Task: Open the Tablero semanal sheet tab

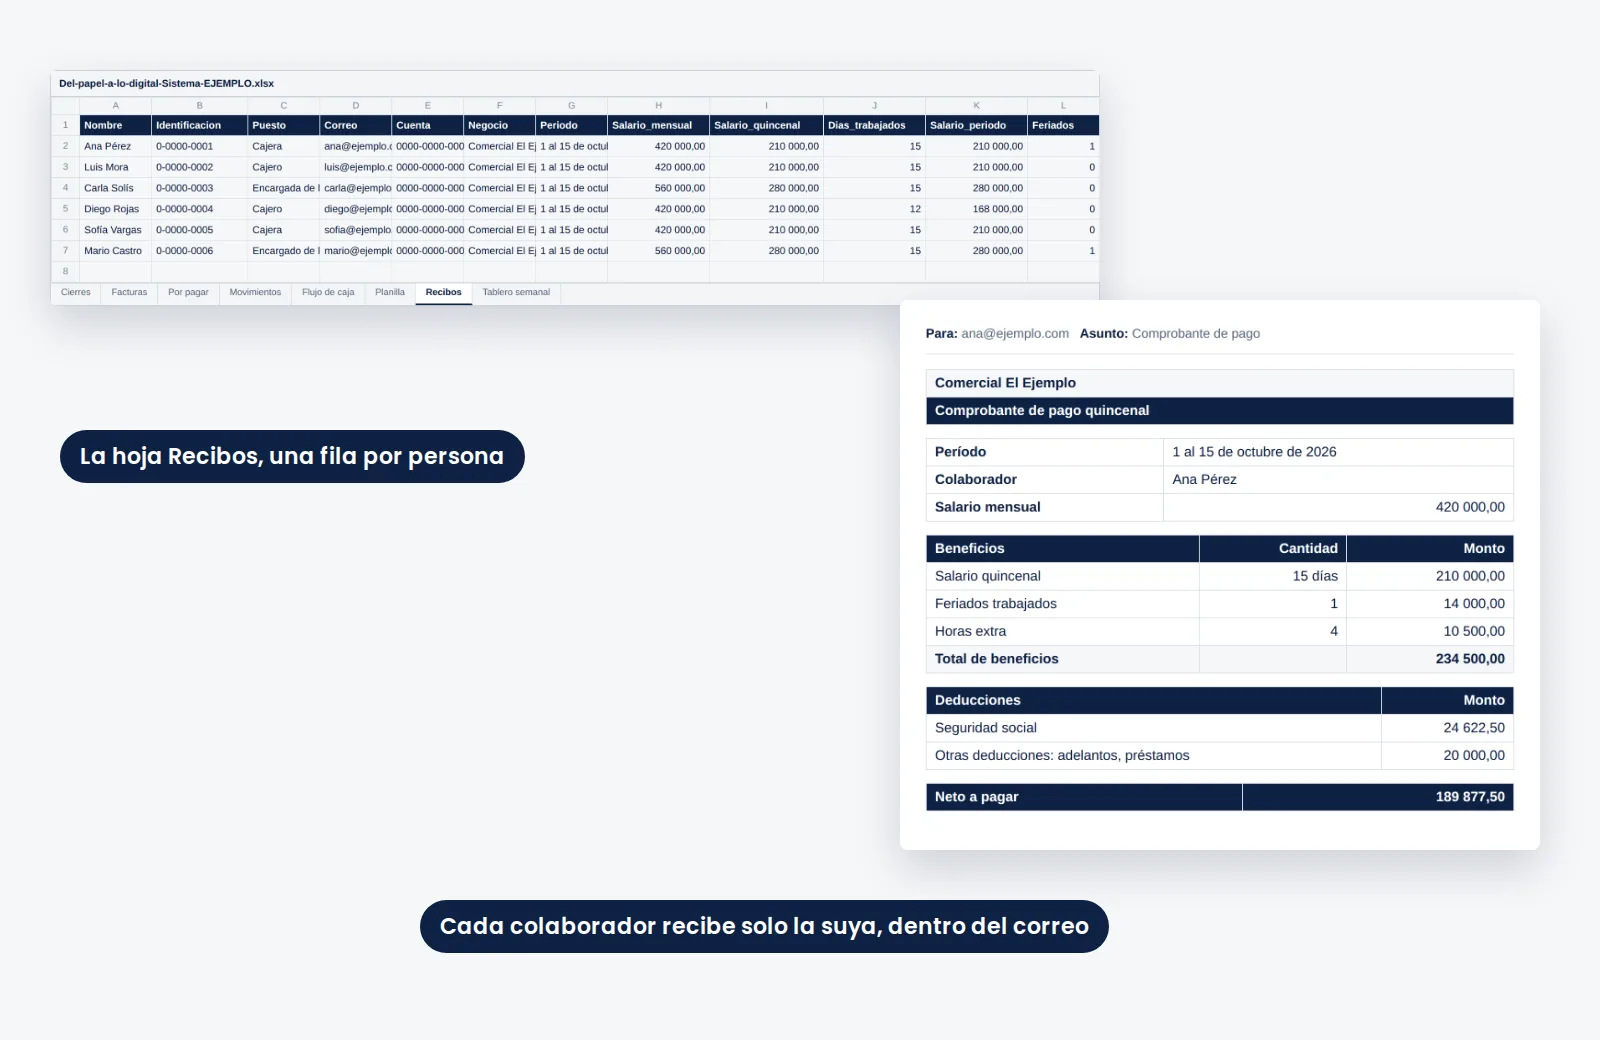Action: pos(516,293)
